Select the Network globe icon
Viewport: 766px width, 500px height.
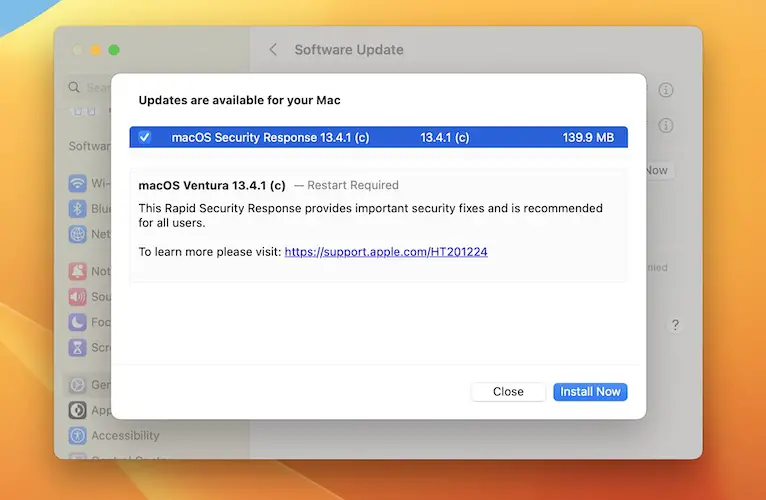coord(77,234)
